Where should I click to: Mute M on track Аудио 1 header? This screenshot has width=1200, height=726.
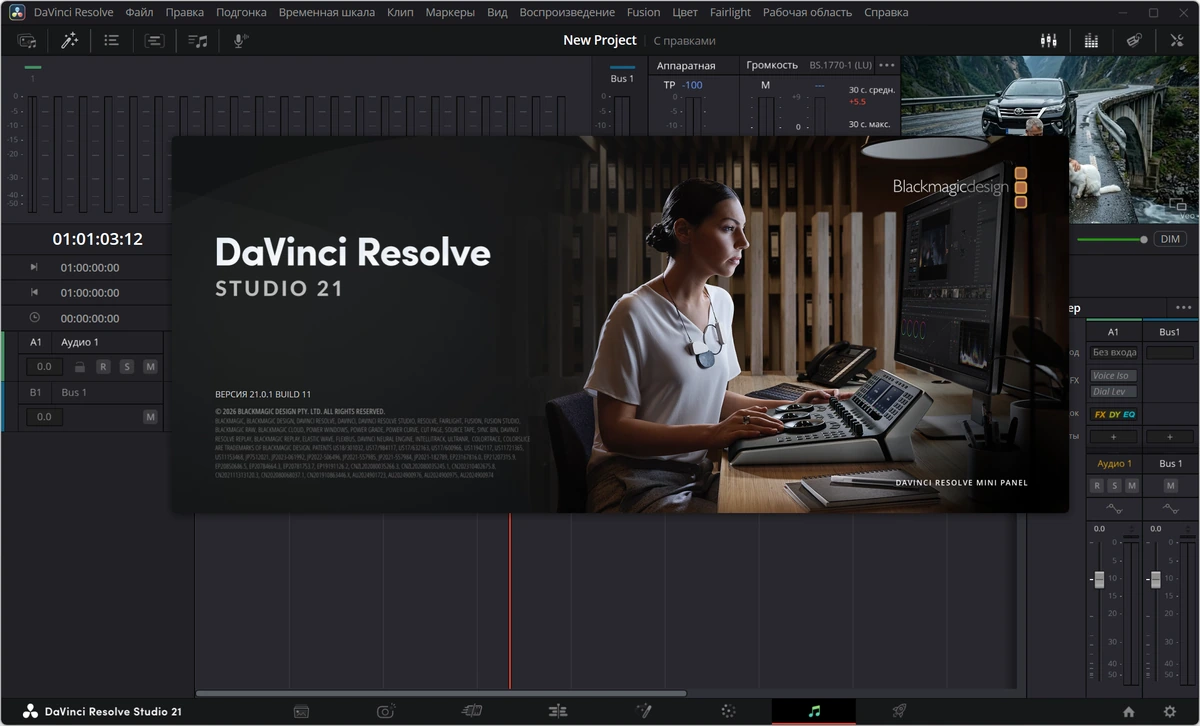coord(150,367)
